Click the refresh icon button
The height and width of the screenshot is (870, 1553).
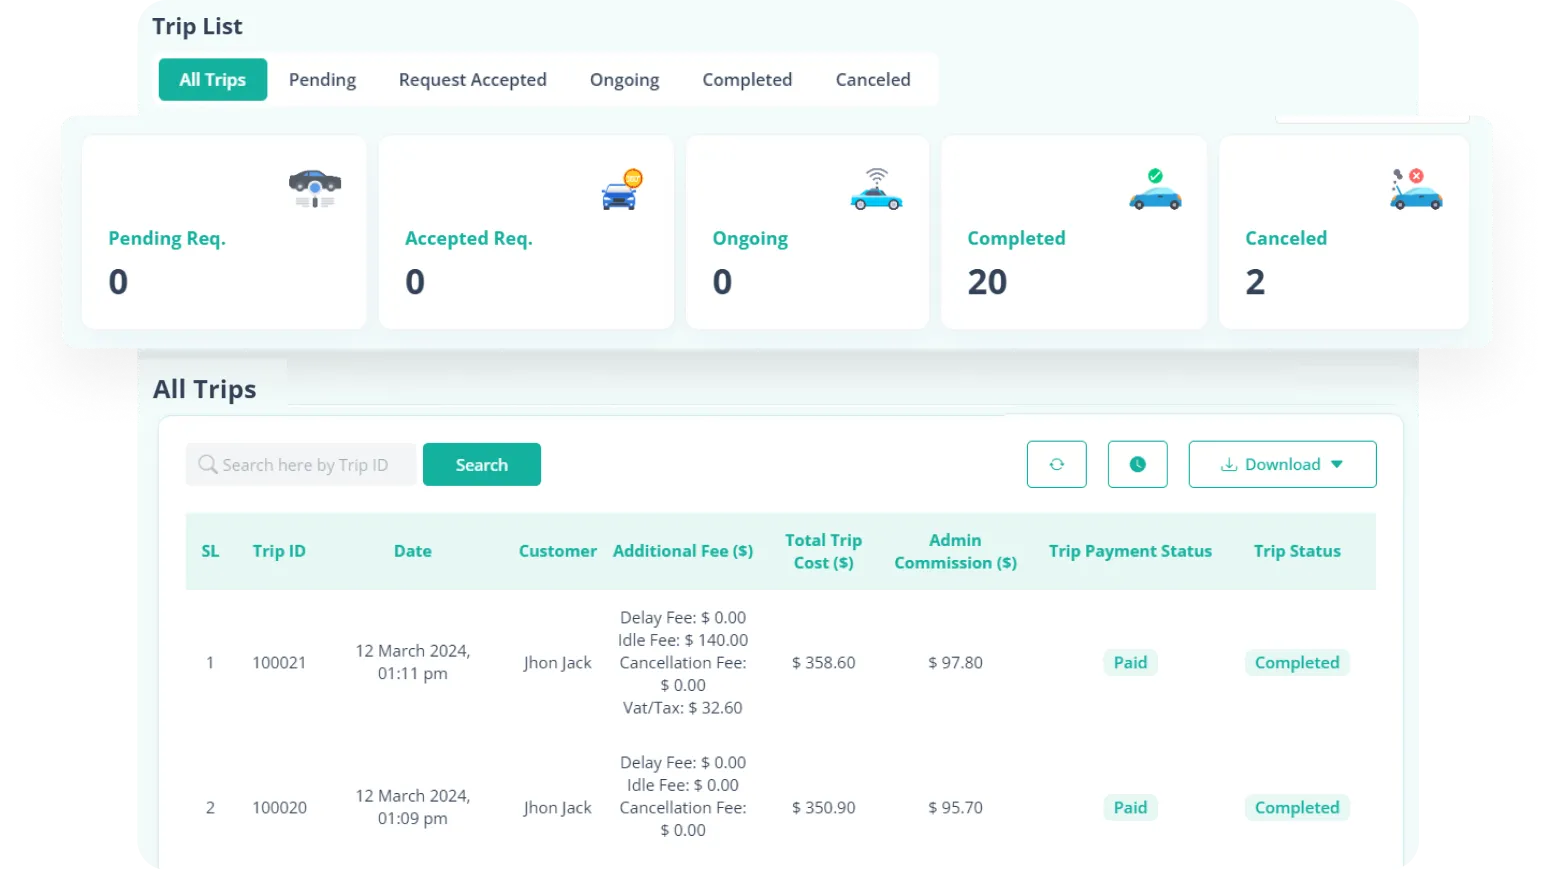click(x=1056, y=464)
